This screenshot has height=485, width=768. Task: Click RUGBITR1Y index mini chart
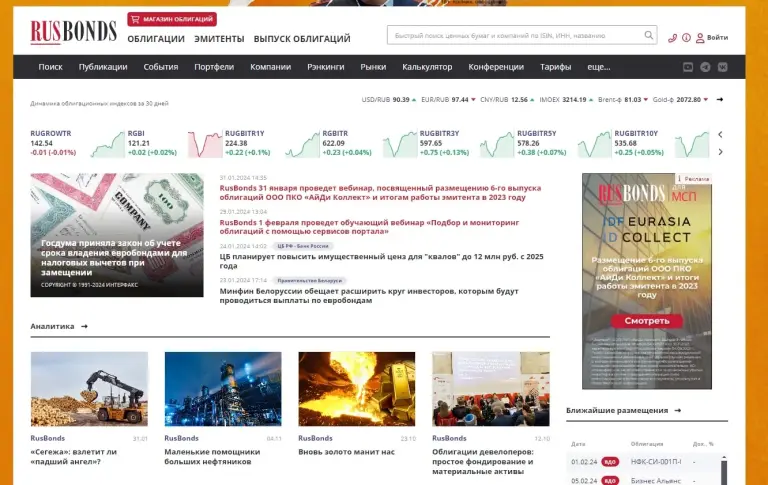click(x=302, y=144)
